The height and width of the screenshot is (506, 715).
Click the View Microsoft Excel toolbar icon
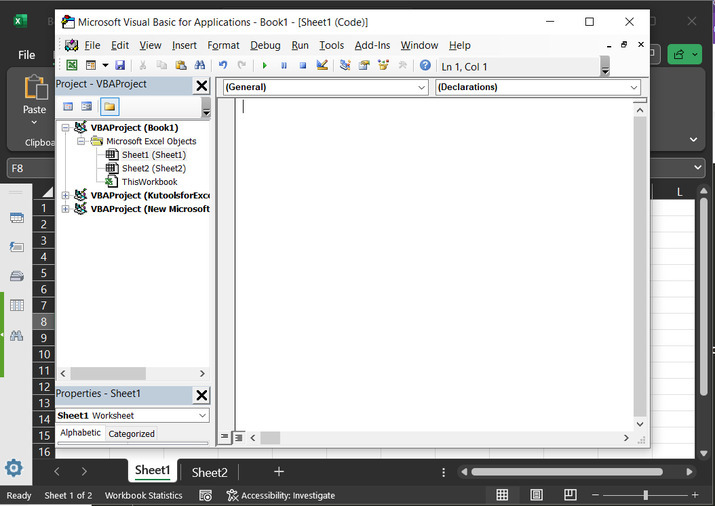[72, 65]
